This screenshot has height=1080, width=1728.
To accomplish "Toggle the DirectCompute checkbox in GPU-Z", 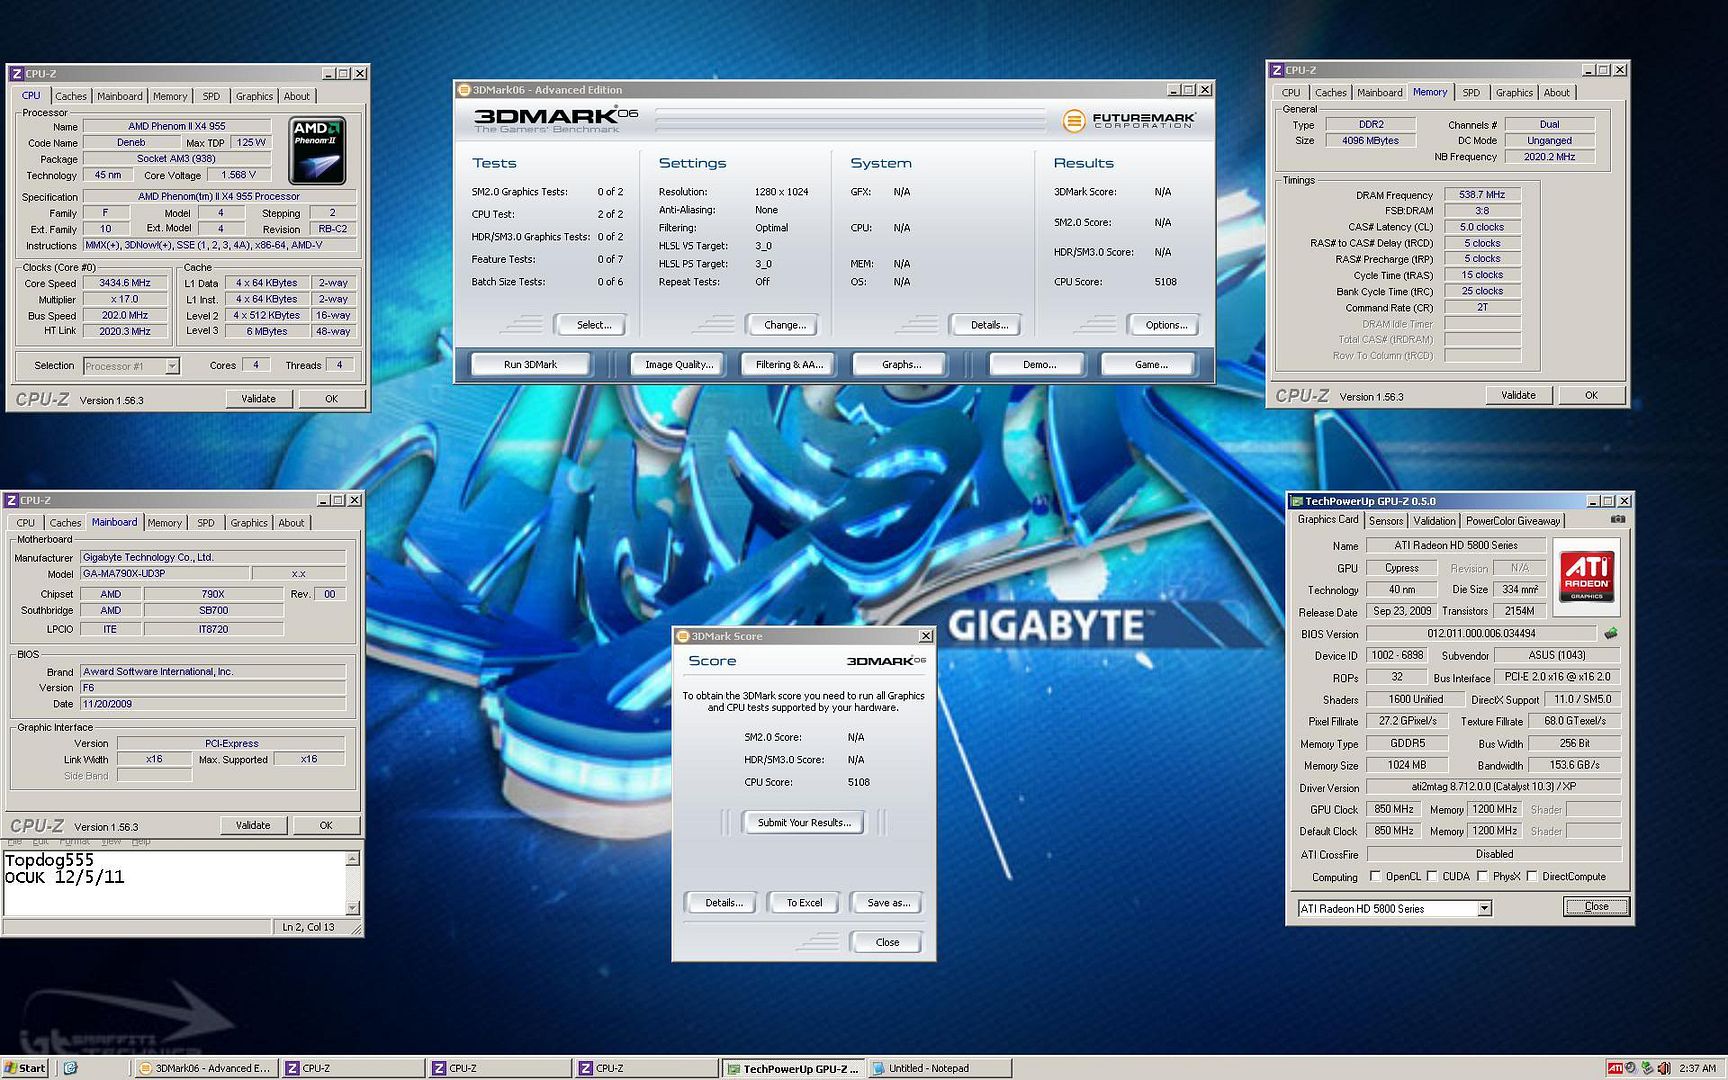I will pyautogui.click(x=1532, y=876).
